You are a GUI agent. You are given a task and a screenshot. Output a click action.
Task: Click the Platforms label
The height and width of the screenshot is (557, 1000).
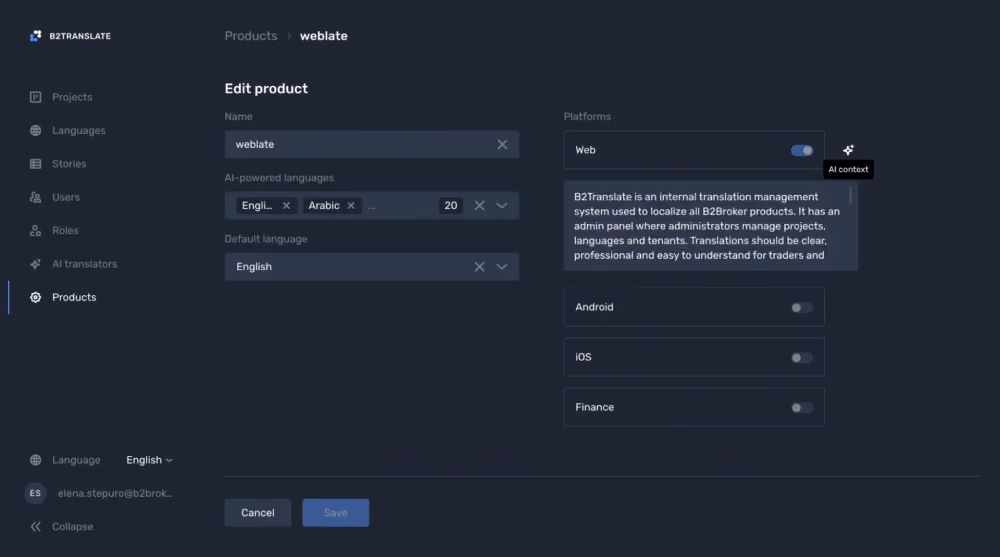[x=587, y=116]
